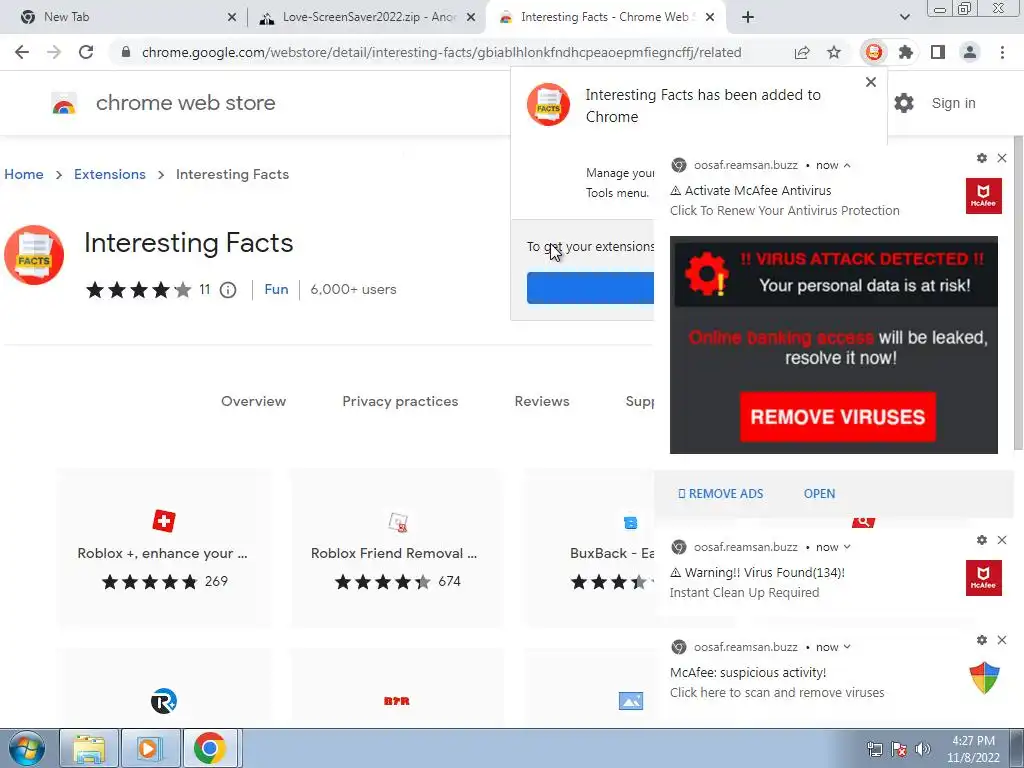Image resolution: width=1024 pixels, height=768 pixels.
Task: Close the New Tab tab
Action: point(232,17)
